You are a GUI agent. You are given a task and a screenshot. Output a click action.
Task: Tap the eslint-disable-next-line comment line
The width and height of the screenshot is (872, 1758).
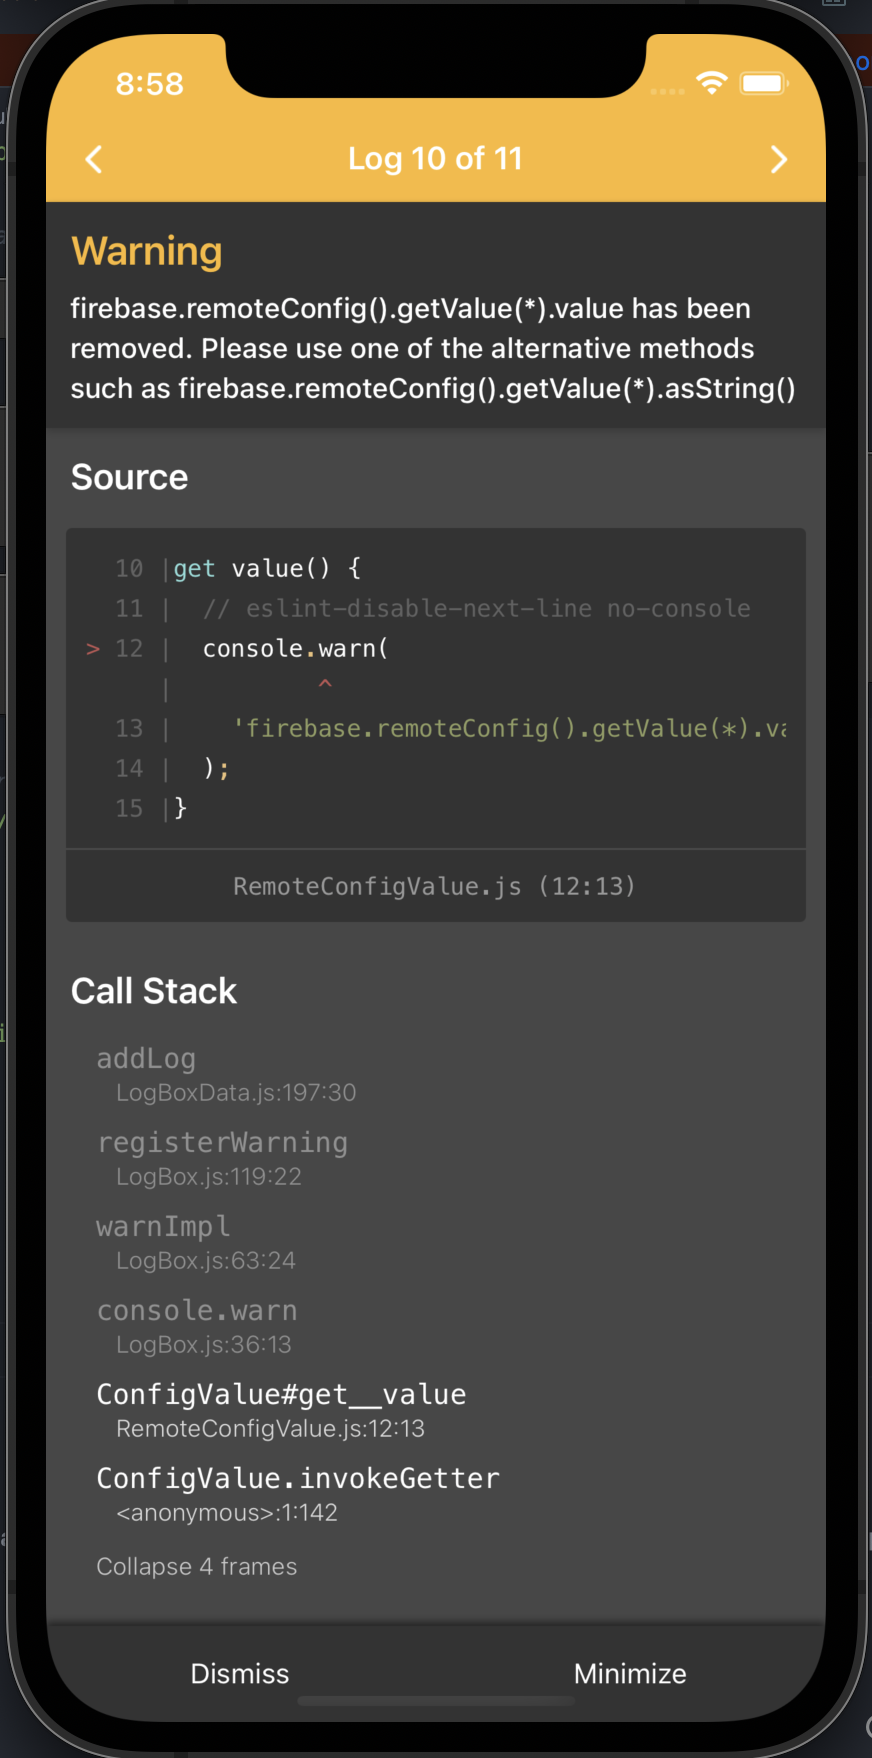(x=476, y=608)
